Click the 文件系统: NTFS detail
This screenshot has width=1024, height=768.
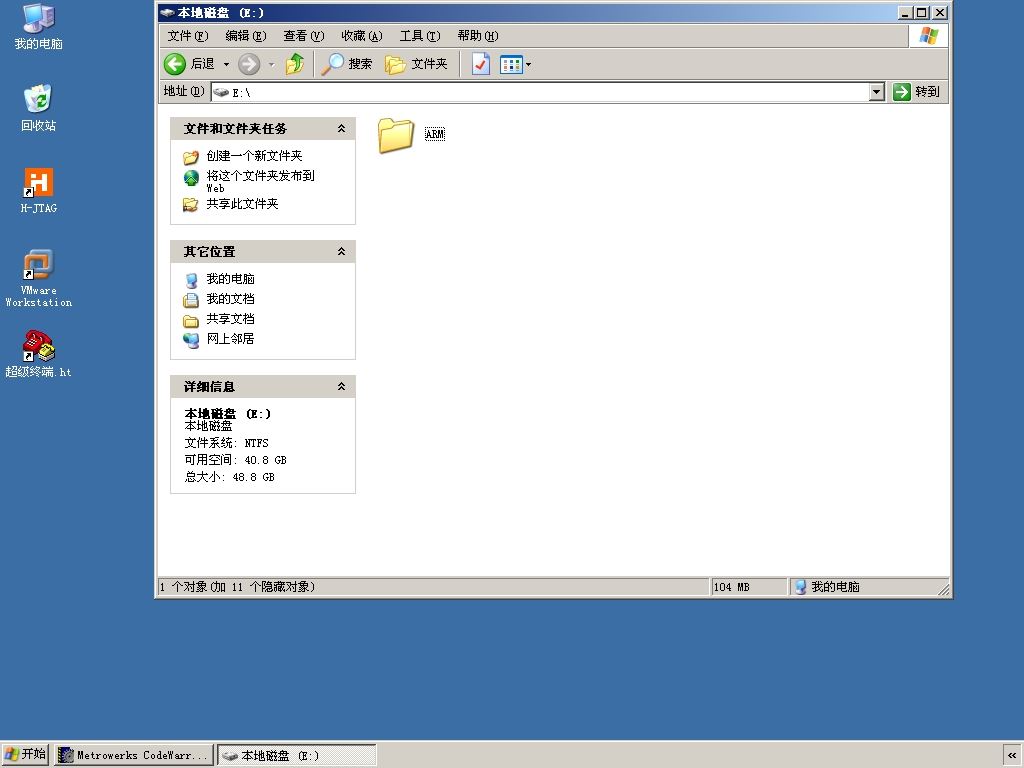[x=226, y=443]
